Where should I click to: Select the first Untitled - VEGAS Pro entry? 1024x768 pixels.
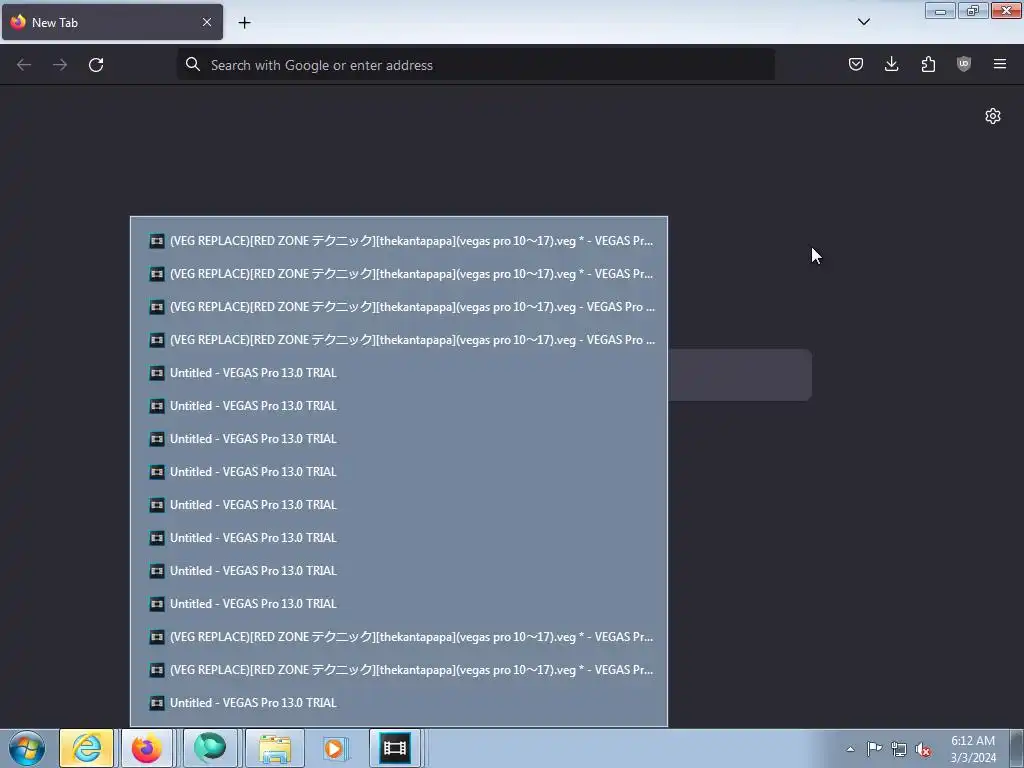(x=399, y=373)
